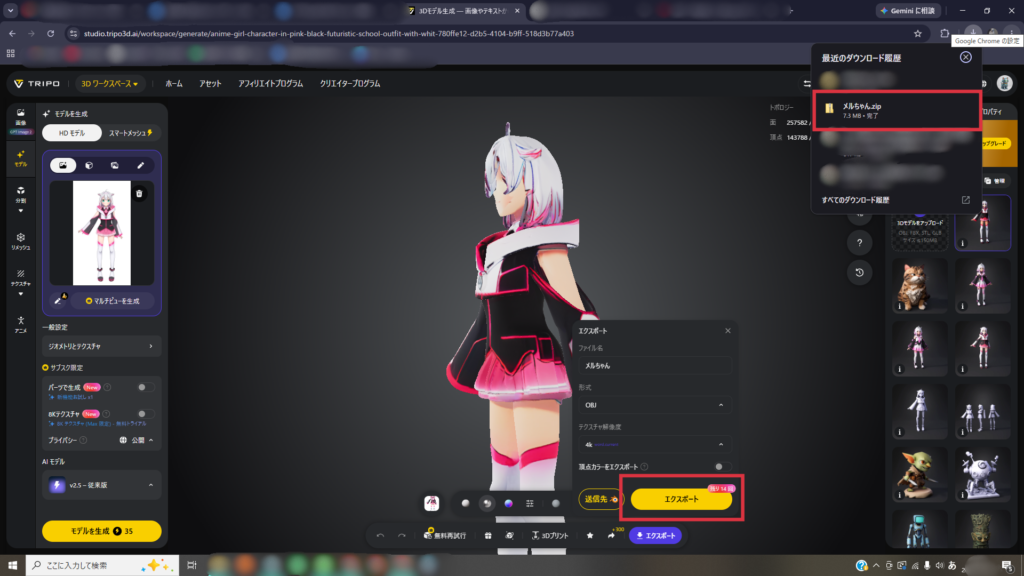
Task: Open the リメッシュ (remesh) sidebar tool
Action: [21, 241]
